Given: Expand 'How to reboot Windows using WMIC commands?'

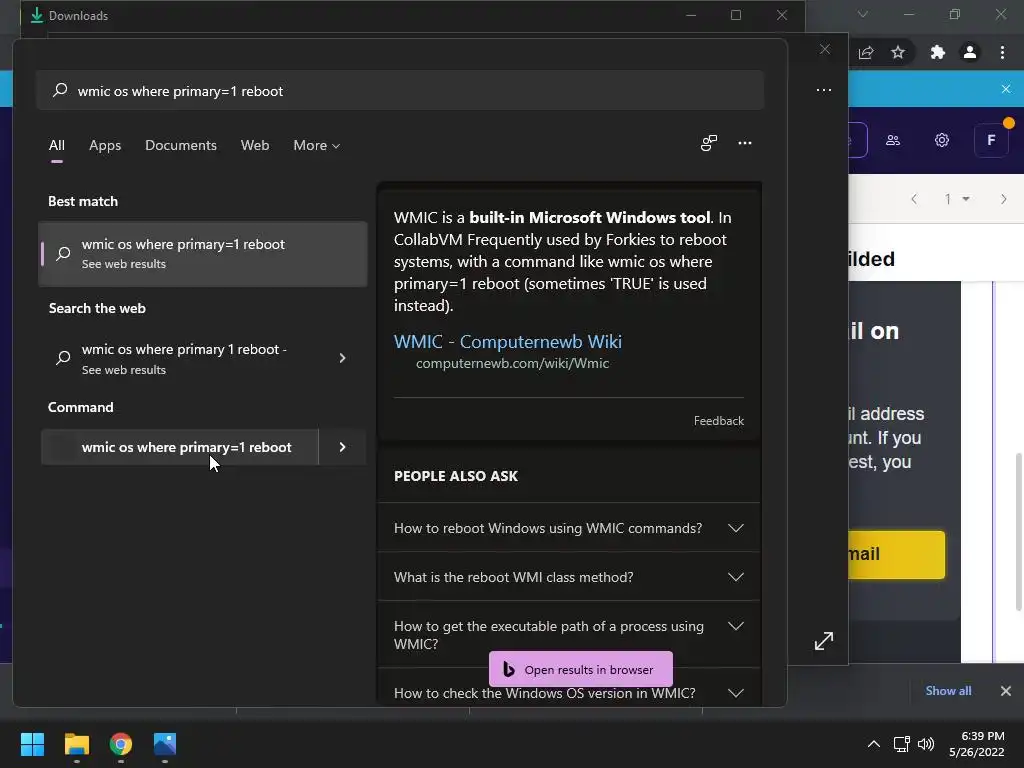Looking at the screenshot, I should [569, 528].
